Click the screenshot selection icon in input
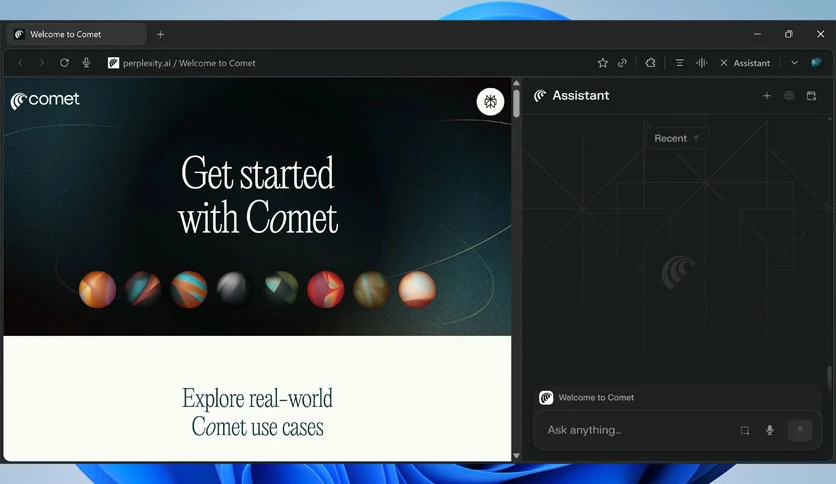Image resolution: width=836 pixels, height=484 pixels. click(x=745, y=431)
